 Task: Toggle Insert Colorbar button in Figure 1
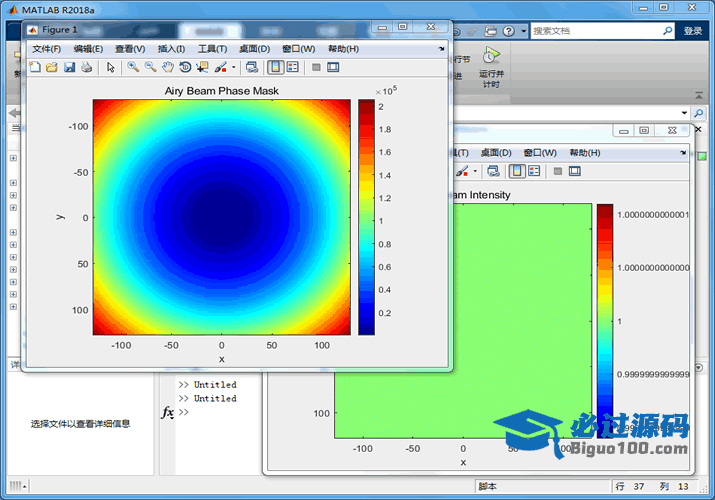tap(275, 67)
